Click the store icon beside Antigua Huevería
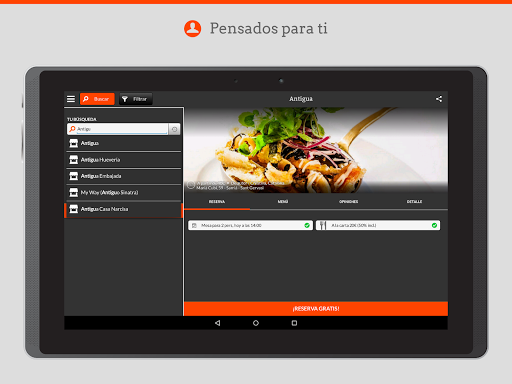Screen dimensions: 512x384 point(73,160)
